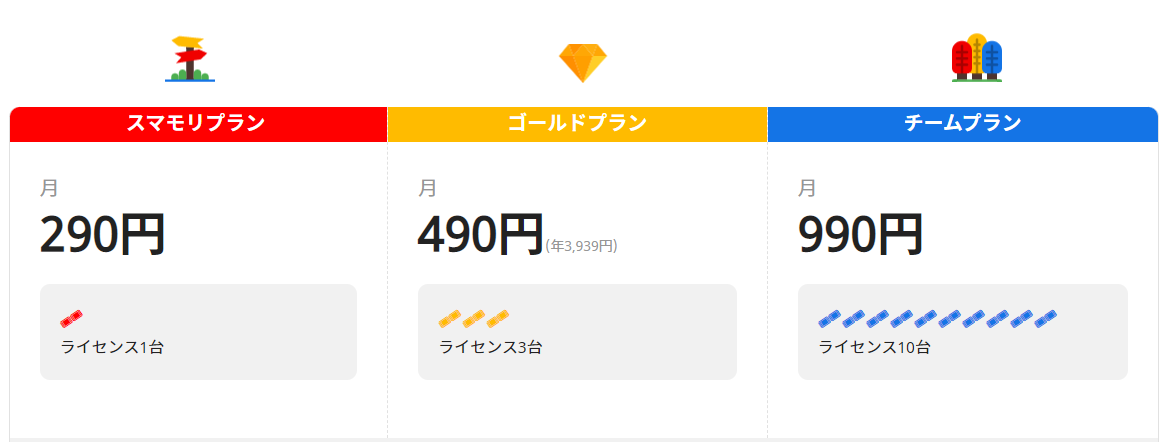Select the blue チームプラン header
Viewport: 1167px width, 442px height.
click(962, 124)
